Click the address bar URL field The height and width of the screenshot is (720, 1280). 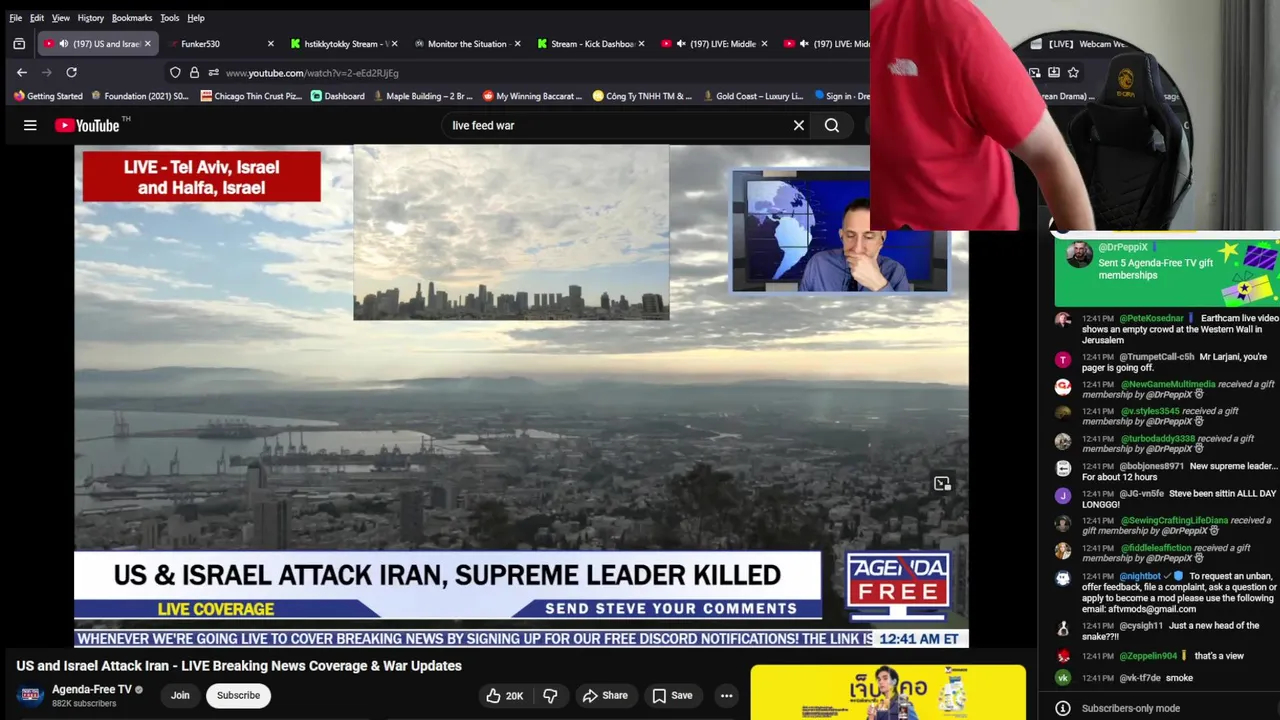click(x=600, y=73)
